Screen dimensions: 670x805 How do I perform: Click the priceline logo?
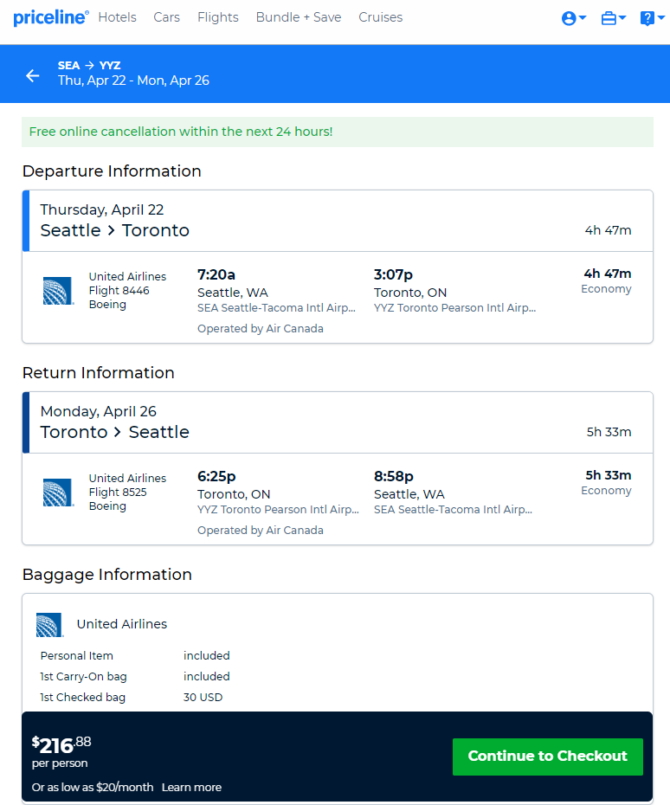pos(51,17)
